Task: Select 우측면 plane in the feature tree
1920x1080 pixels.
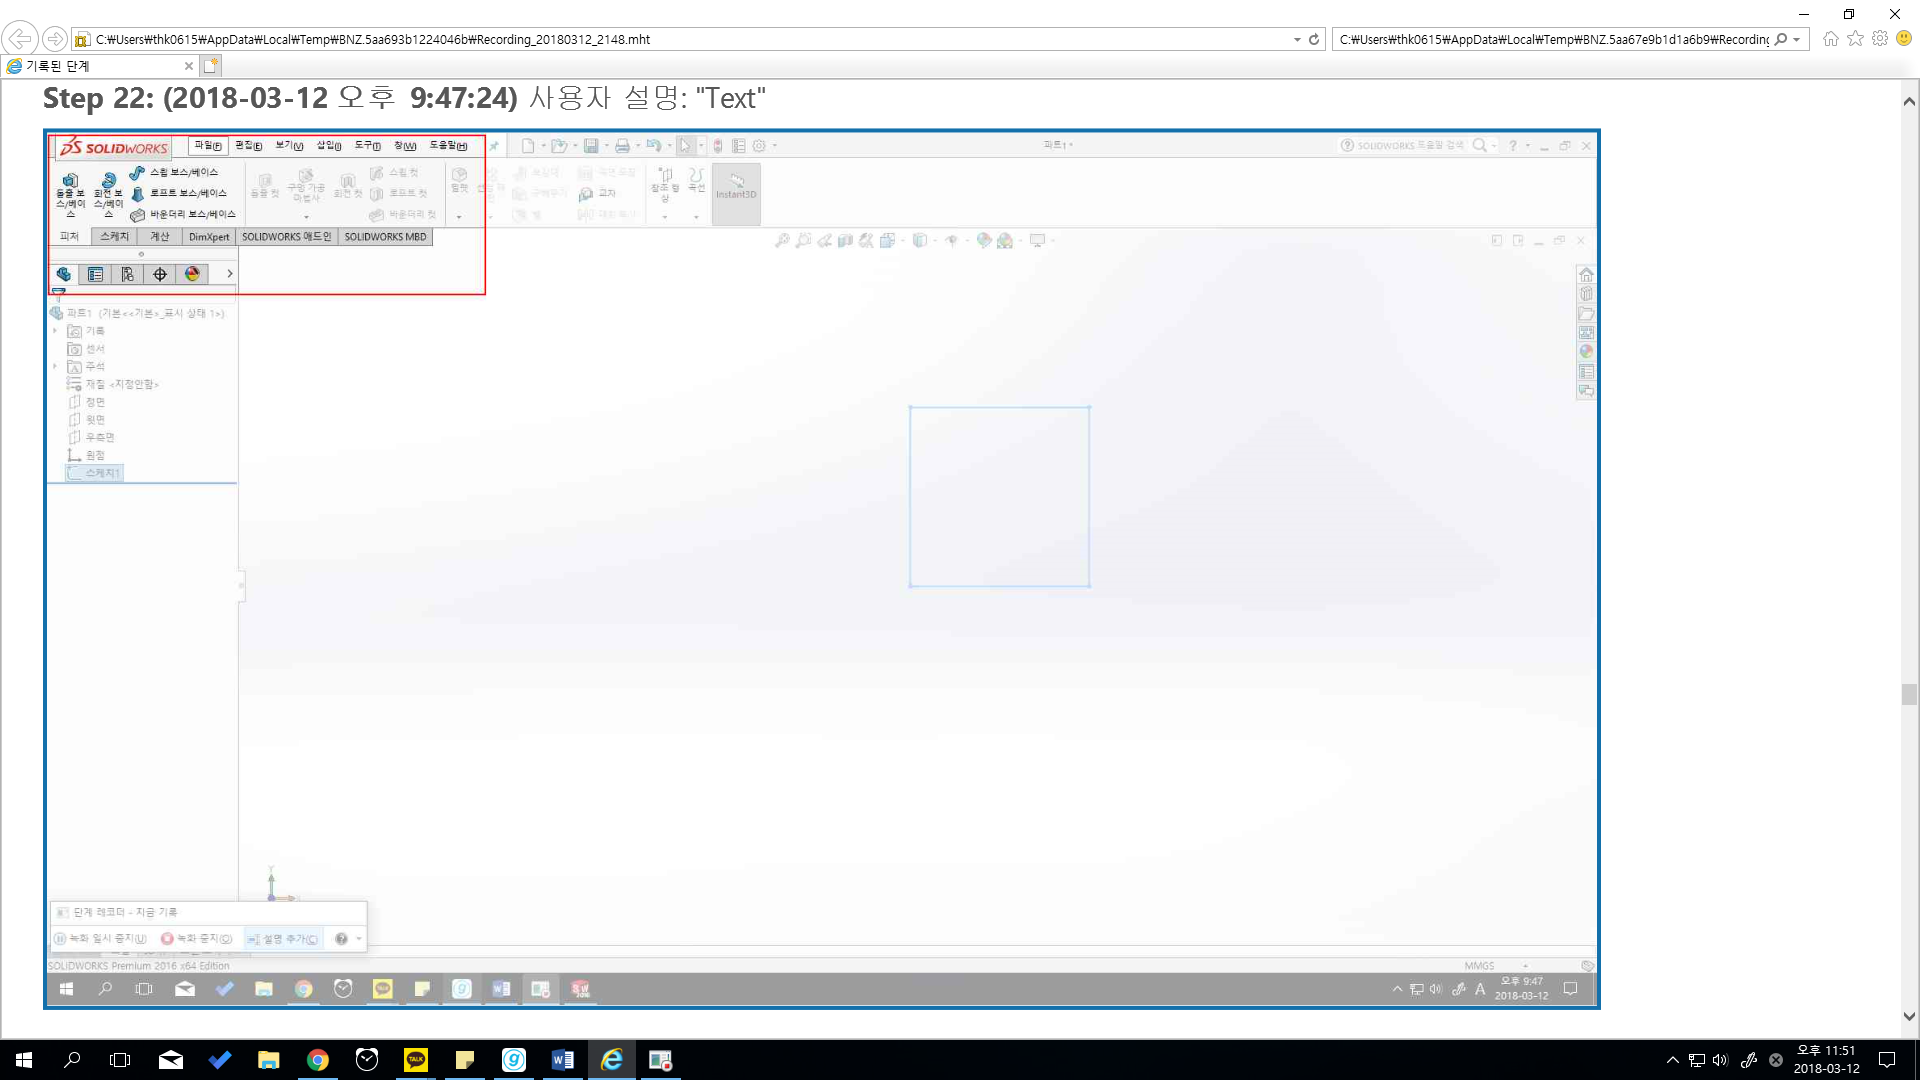Action: pyautogui.click(x=91, y=437)
